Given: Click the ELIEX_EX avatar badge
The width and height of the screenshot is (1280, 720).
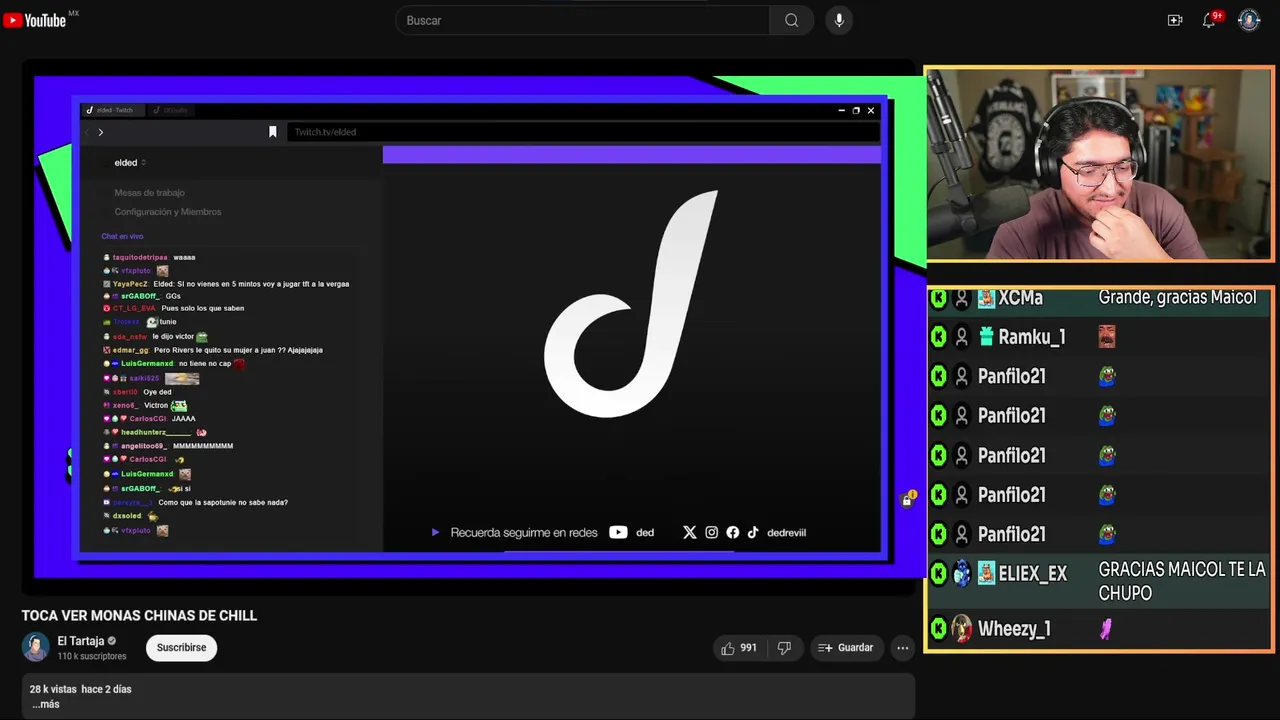Looking at the screenshot, I should pyautogui.click(x=962, y=573).
